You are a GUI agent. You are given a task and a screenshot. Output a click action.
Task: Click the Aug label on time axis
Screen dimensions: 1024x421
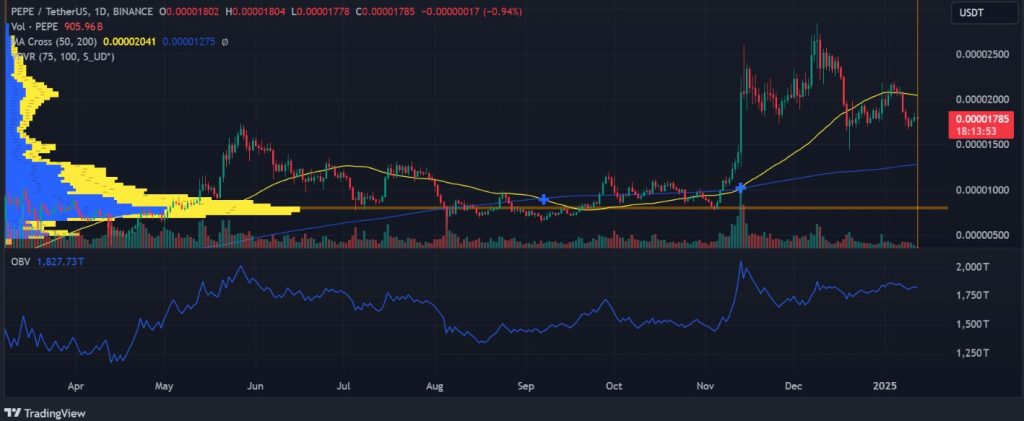pos(434,386)
